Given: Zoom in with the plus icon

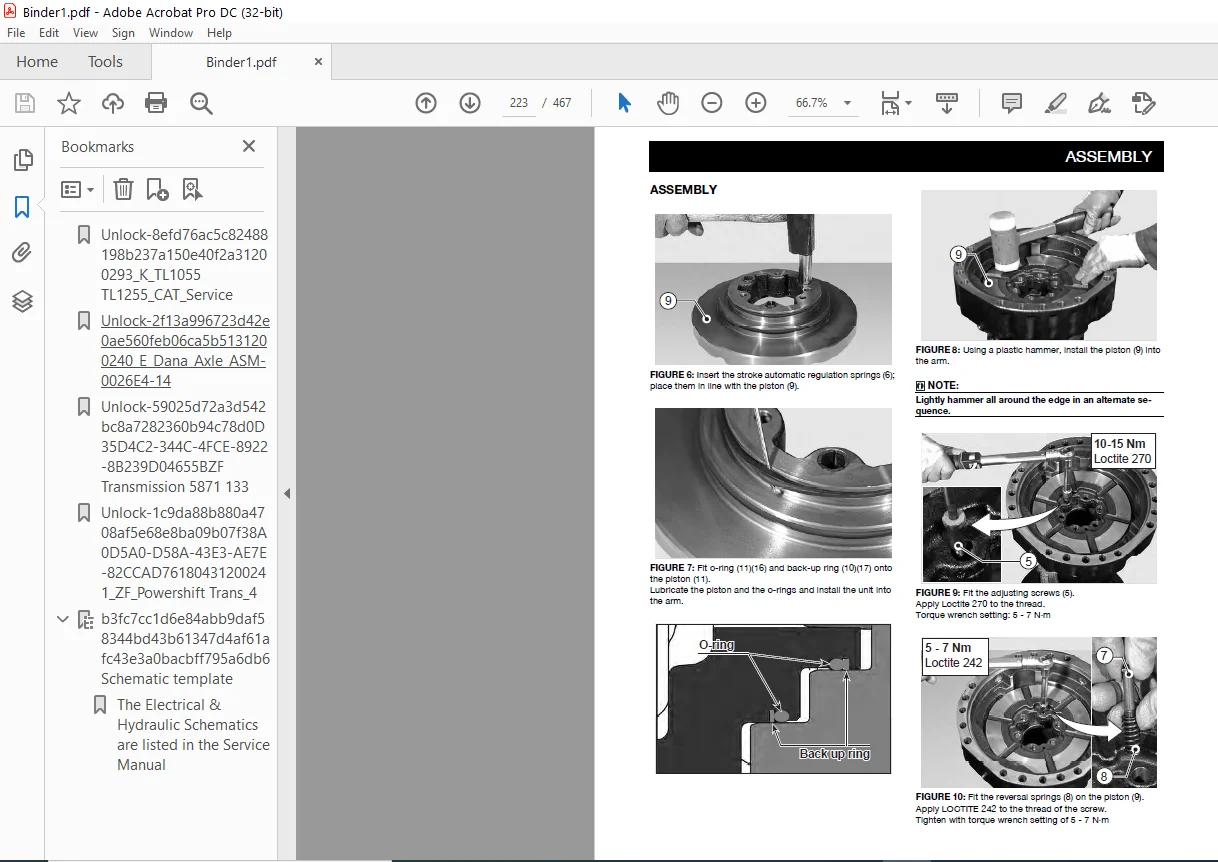Looking at the screenshot, I should coord(756,103).
